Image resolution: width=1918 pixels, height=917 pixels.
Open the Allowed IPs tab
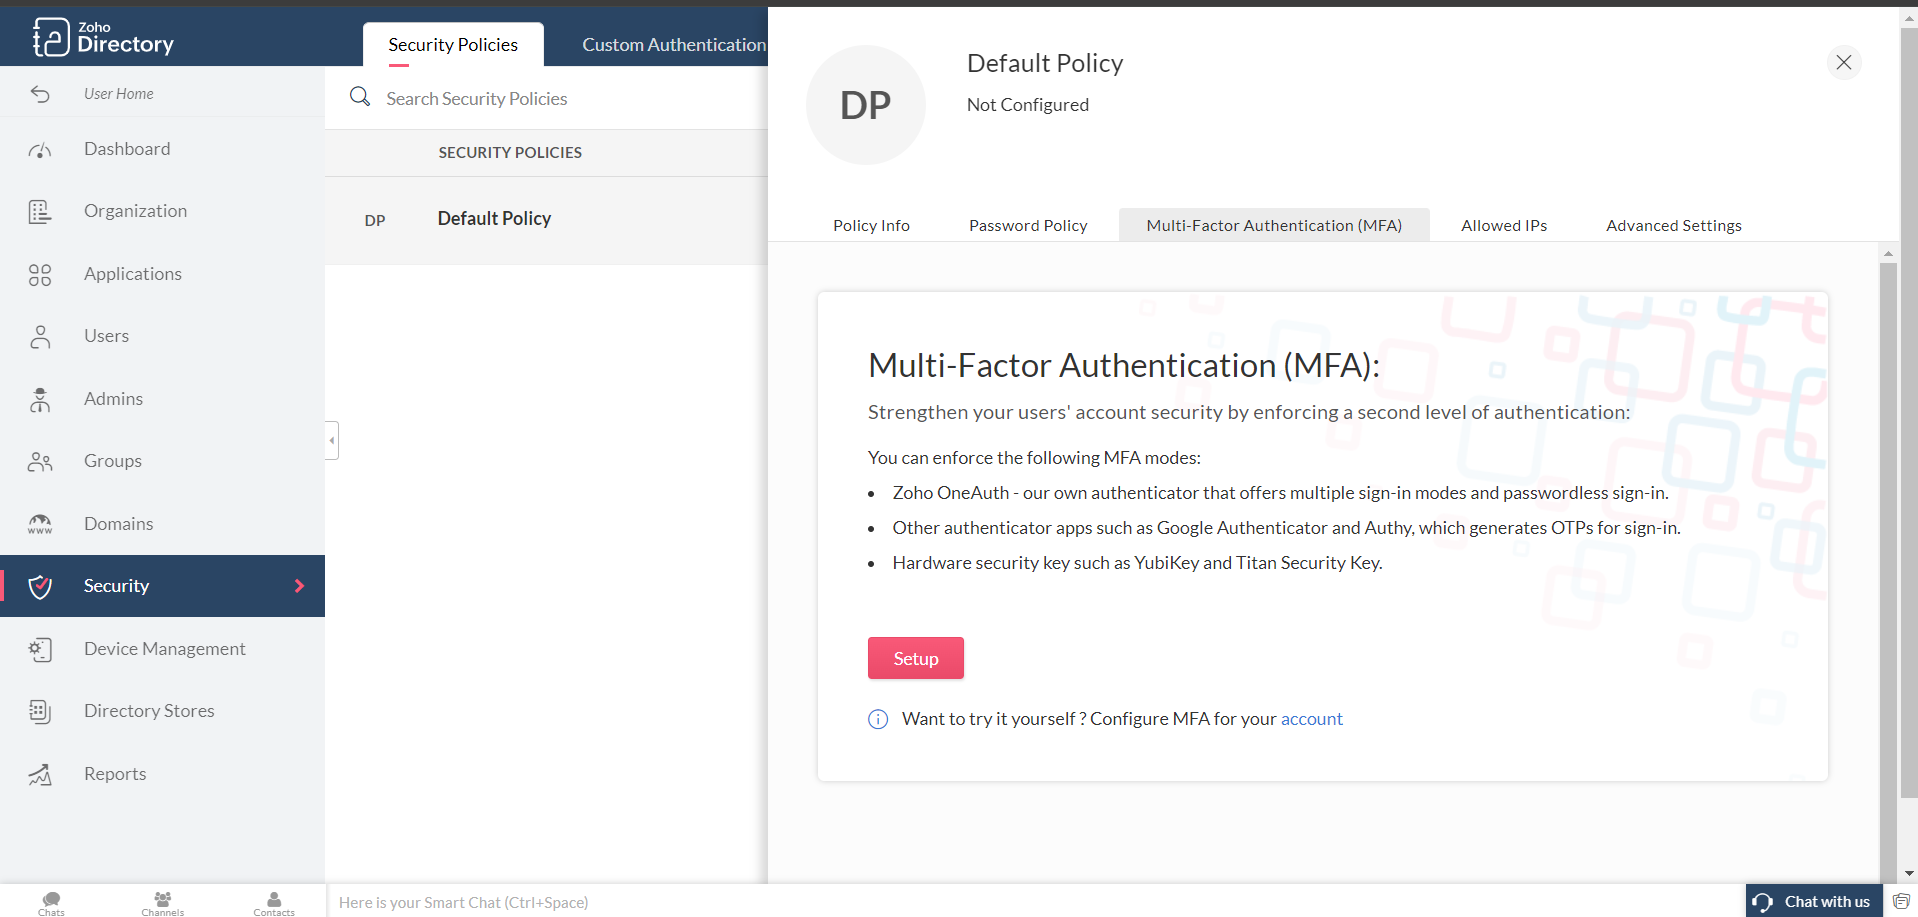1503,226
